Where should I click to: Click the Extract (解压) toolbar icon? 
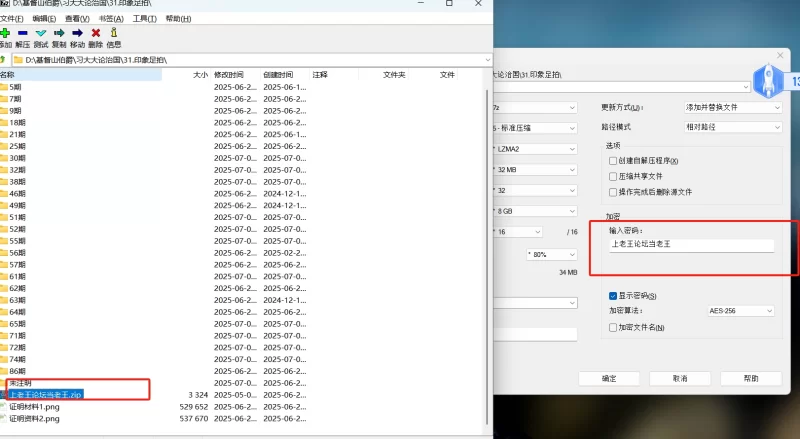pyautogui.click(x=22, y=33)
